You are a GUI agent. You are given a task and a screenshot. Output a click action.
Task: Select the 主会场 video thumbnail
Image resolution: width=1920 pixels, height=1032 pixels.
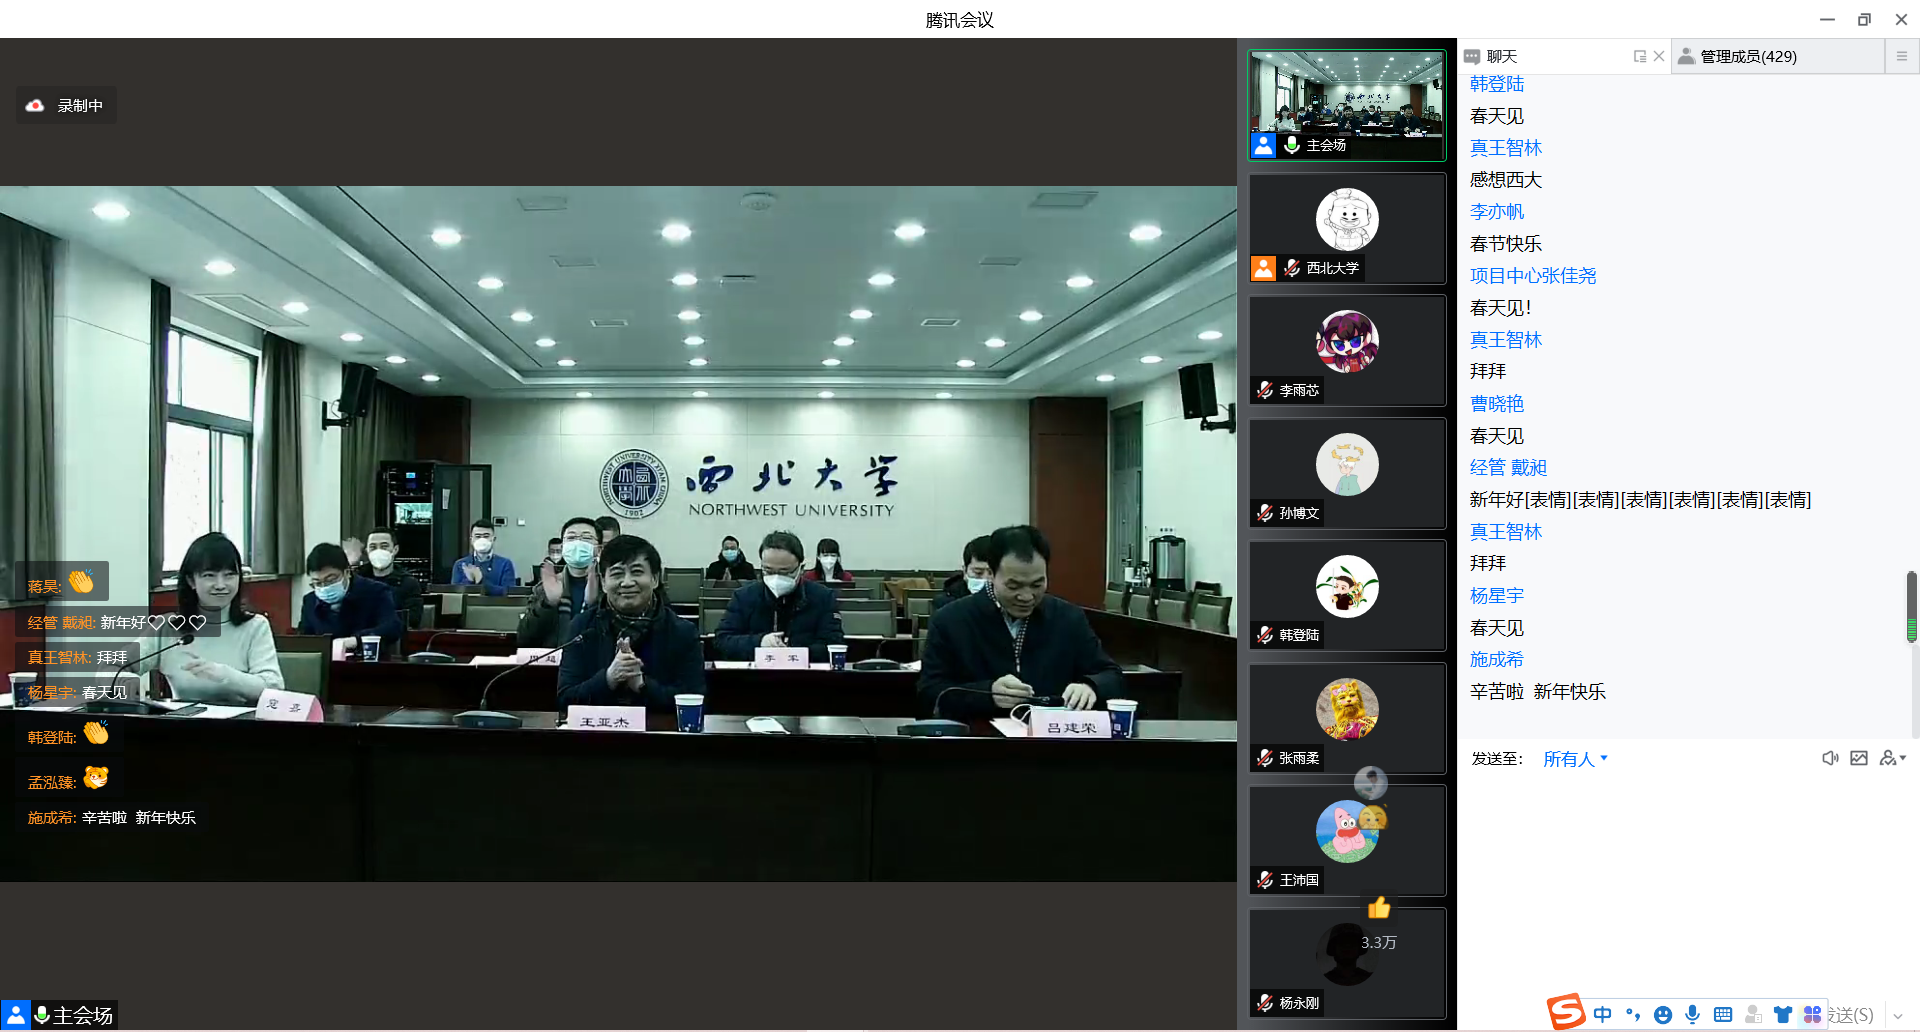tap(1347, 105)
